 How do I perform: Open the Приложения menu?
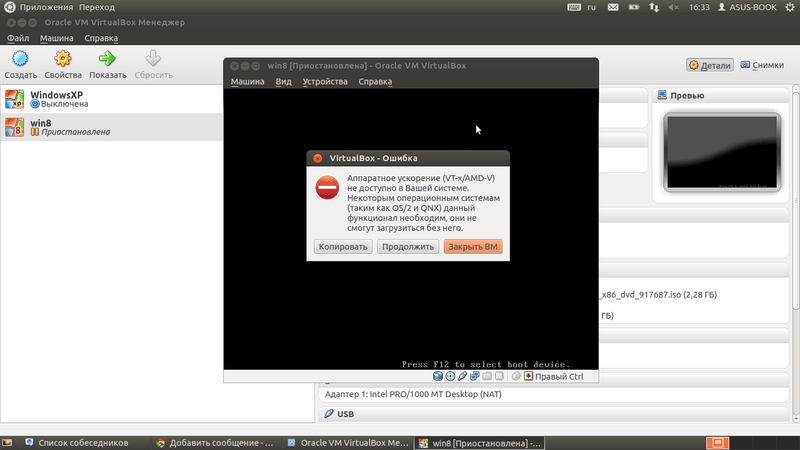point(46,7)
